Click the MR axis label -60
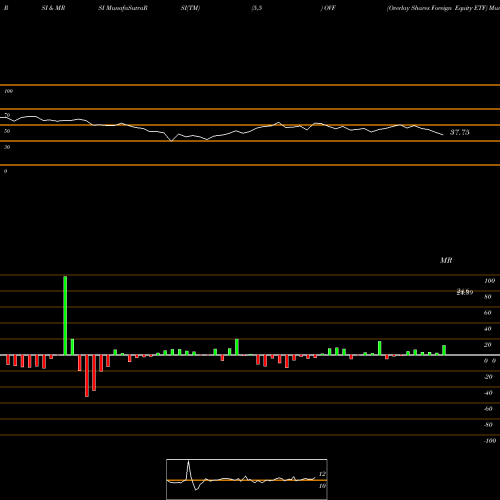The image size is (500, 500). point(488,409)
